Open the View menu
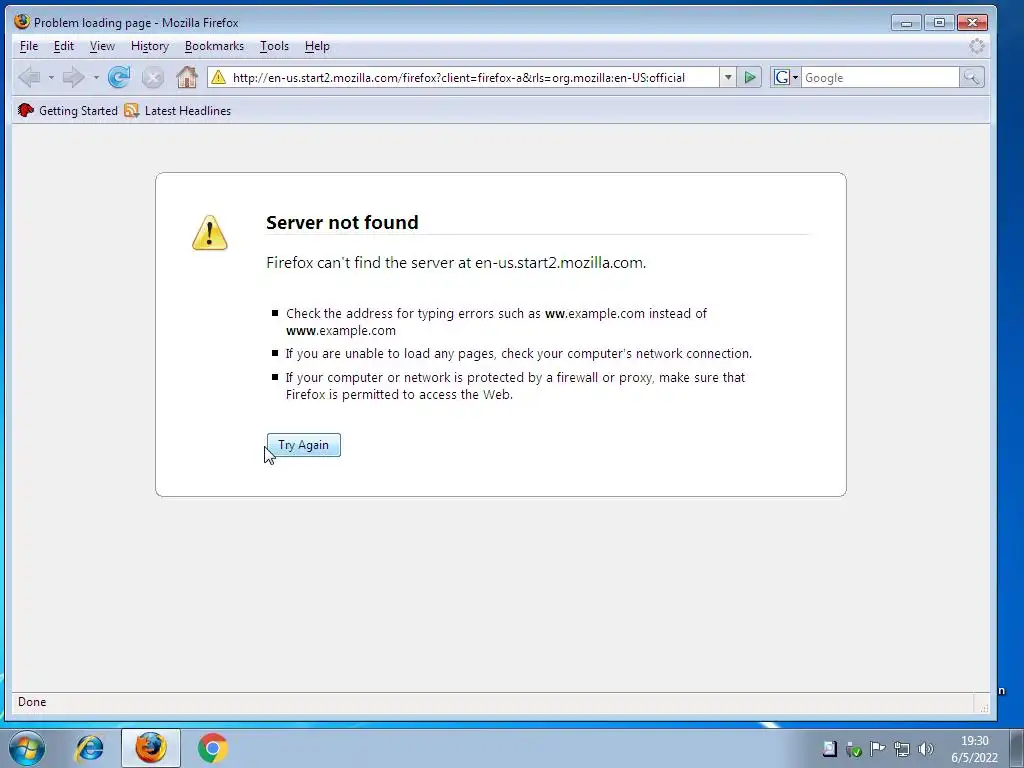Screen dimensions: 1024x768 tap(102, 46)
